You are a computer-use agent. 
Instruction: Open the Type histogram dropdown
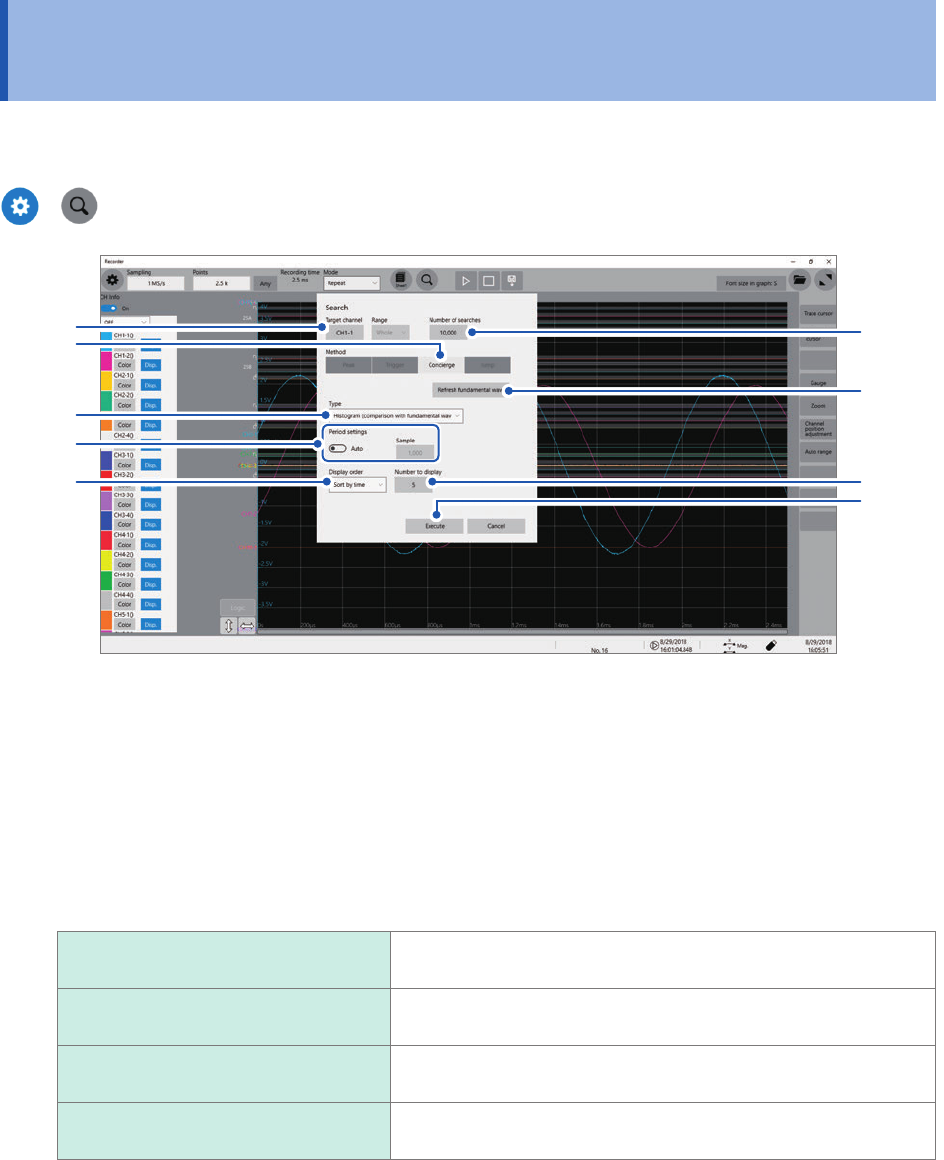396,416
